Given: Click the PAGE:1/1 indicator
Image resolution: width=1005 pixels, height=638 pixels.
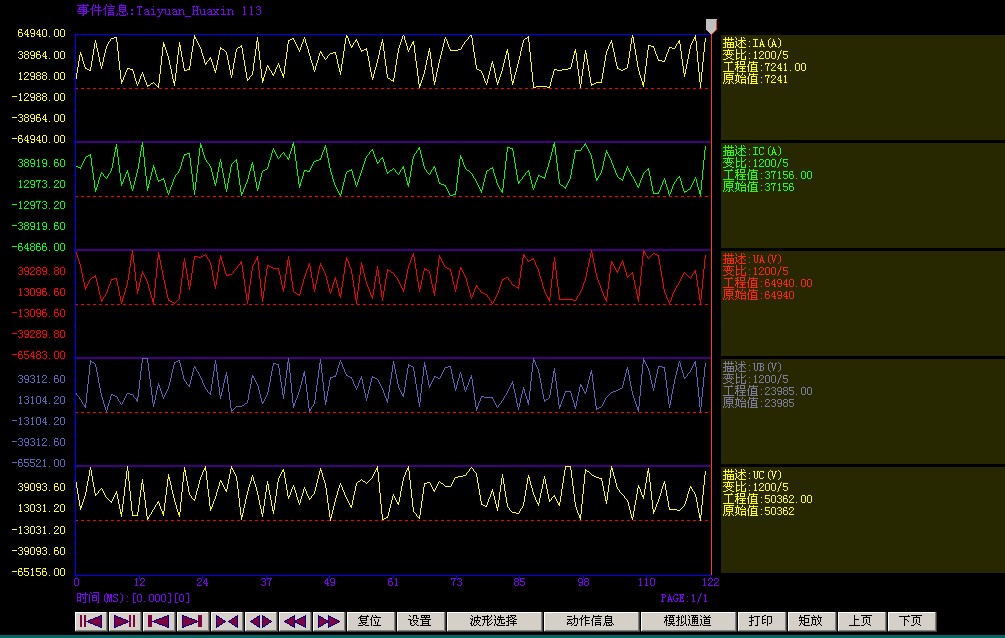Looking at the screenshot, I should click(x=685, y=598).
